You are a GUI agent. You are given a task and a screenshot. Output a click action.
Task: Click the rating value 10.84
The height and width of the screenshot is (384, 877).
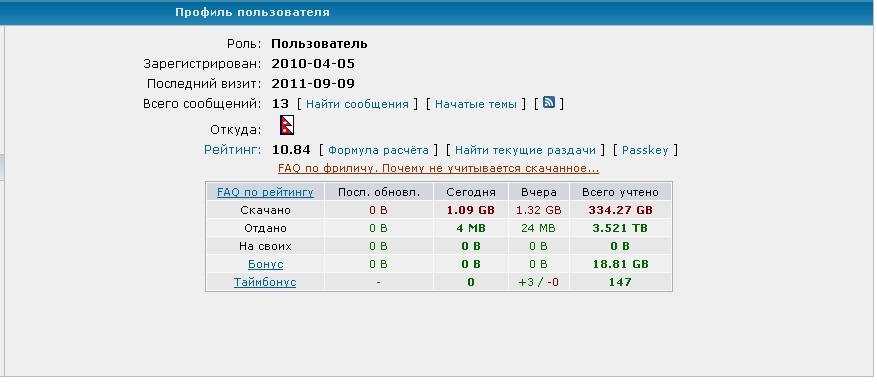[291, 150]
